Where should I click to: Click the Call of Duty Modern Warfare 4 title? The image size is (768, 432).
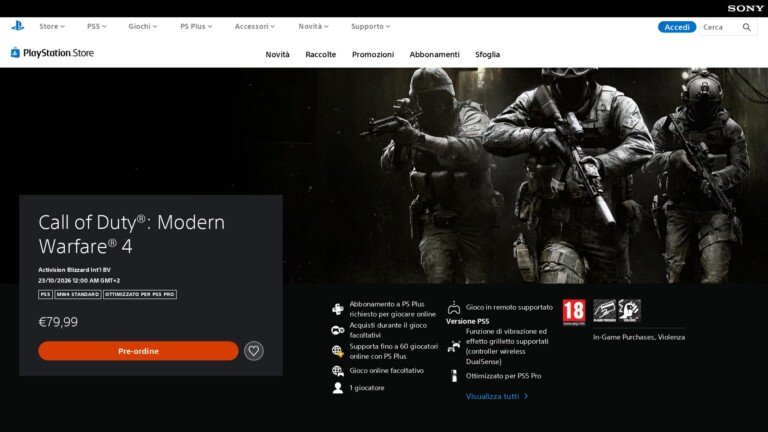click(x=131, y=234)
